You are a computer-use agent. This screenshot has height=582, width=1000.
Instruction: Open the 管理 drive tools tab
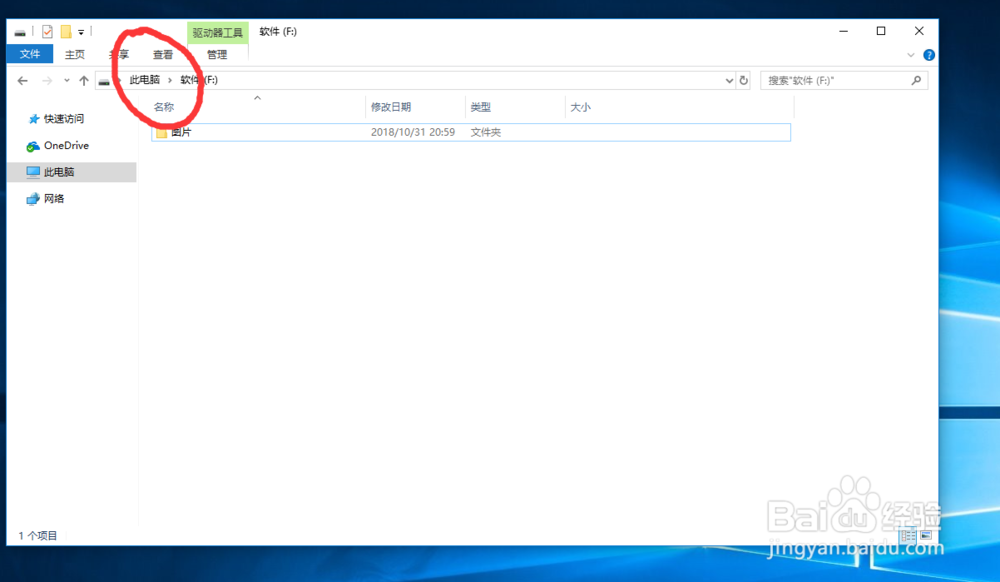[x=217, y=54]
